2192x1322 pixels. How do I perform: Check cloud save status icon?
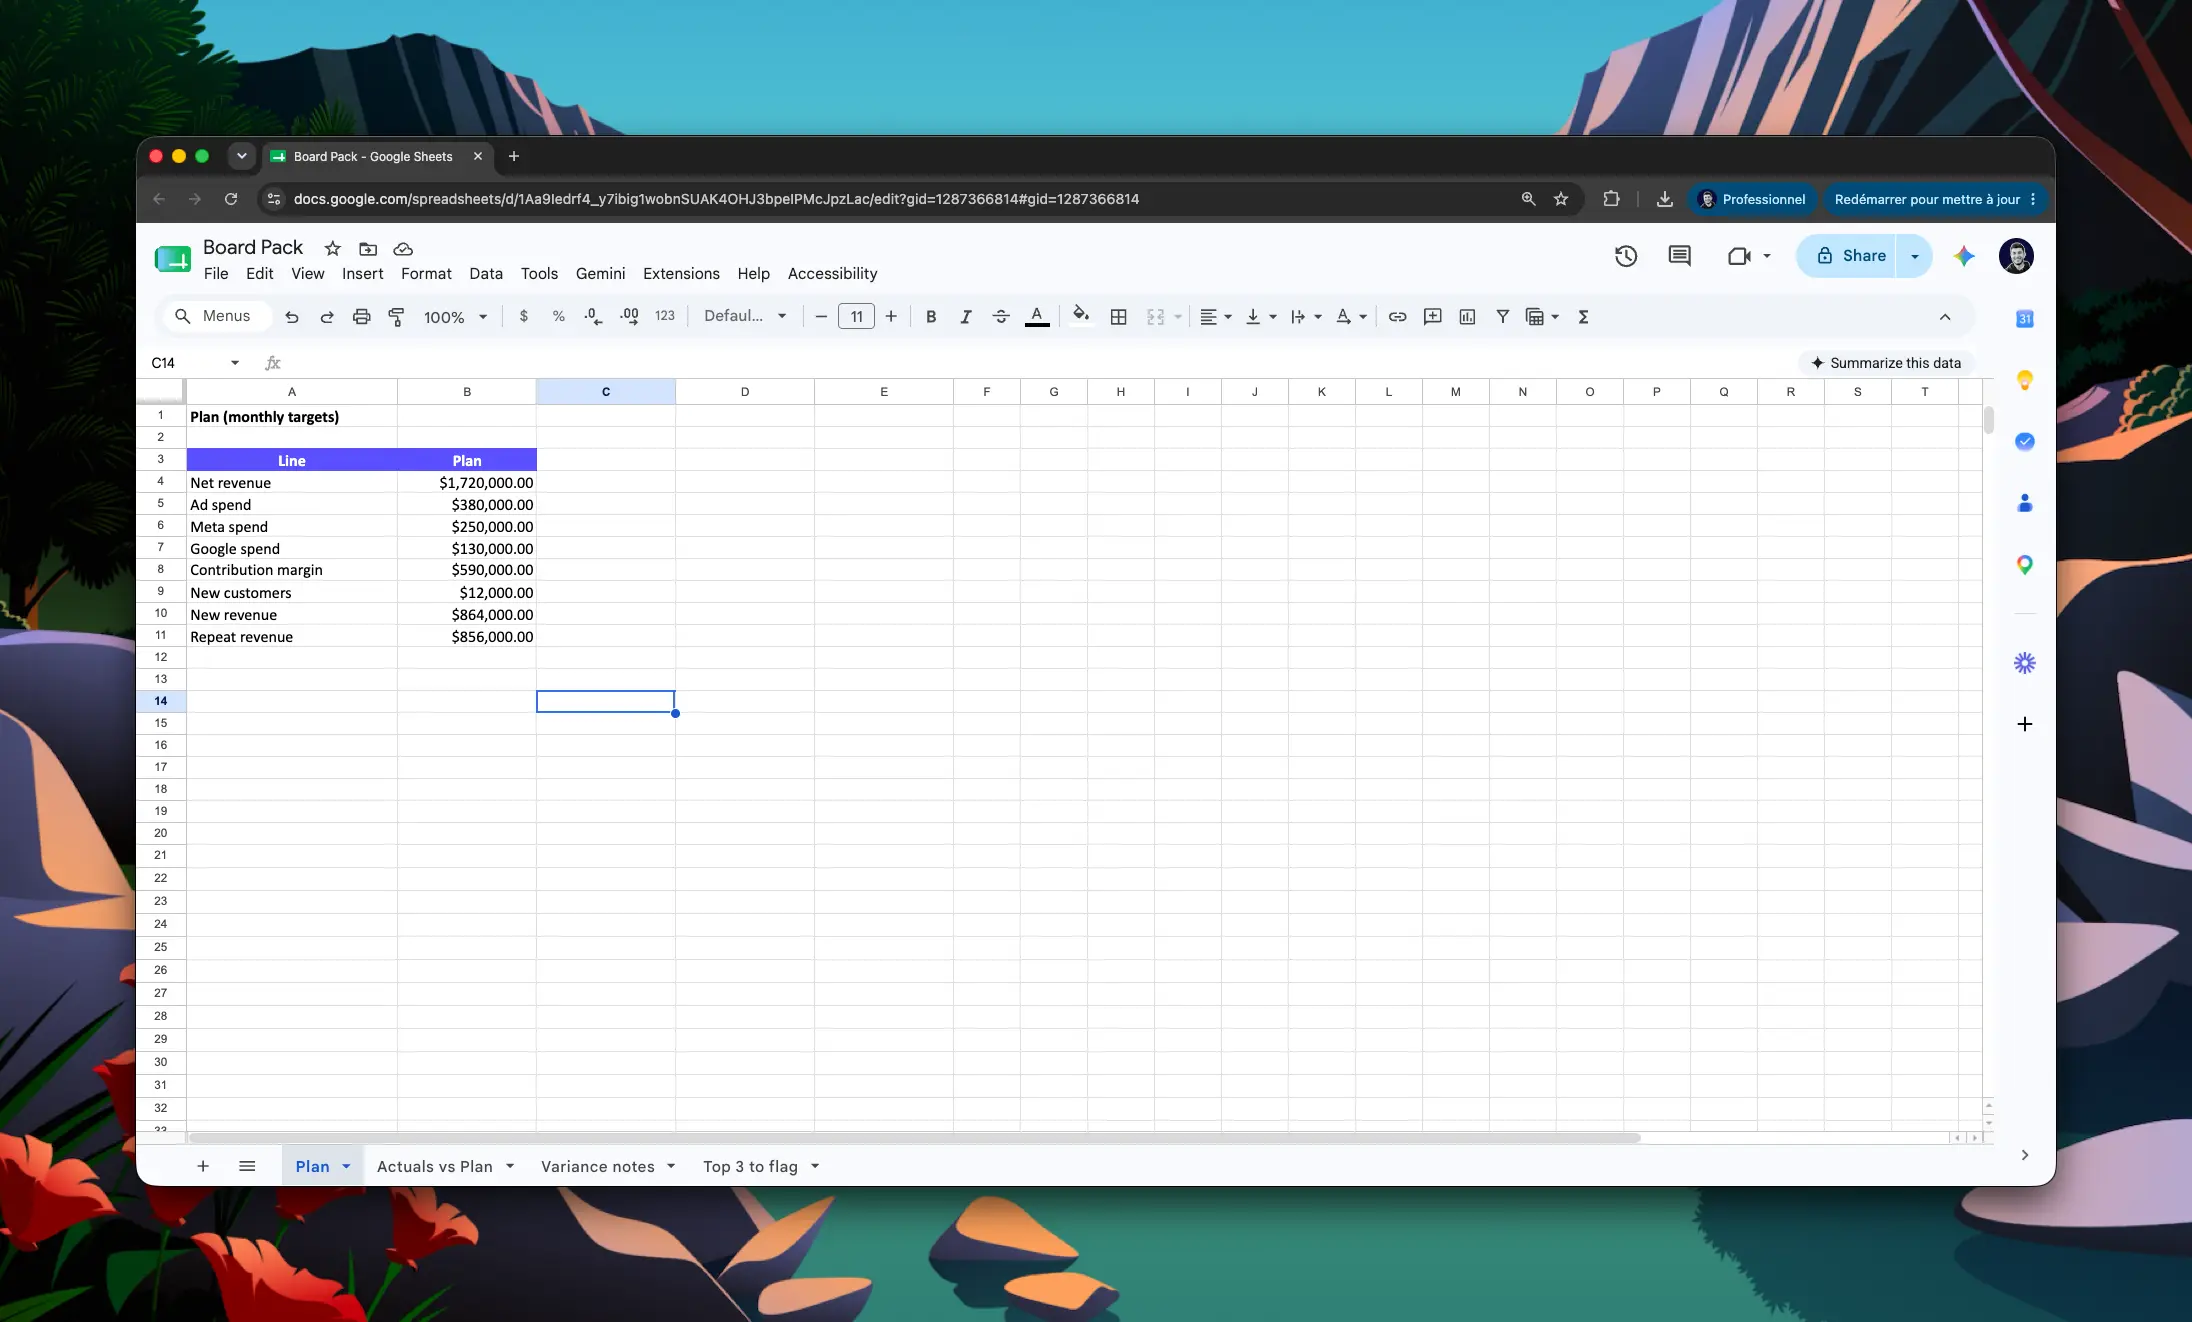(x=403, y=249)
